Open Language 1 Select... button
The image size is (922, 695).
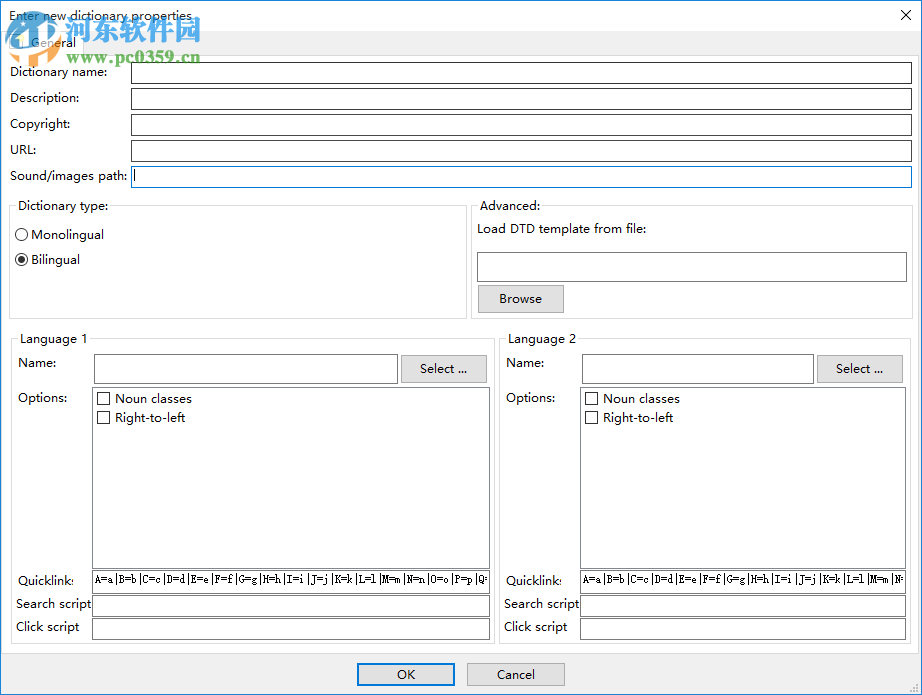443,369
